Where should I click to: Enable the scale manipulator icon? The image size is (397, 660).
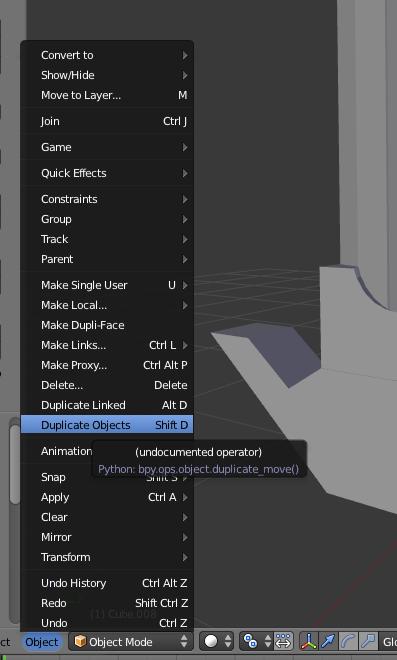pos(368,641)
